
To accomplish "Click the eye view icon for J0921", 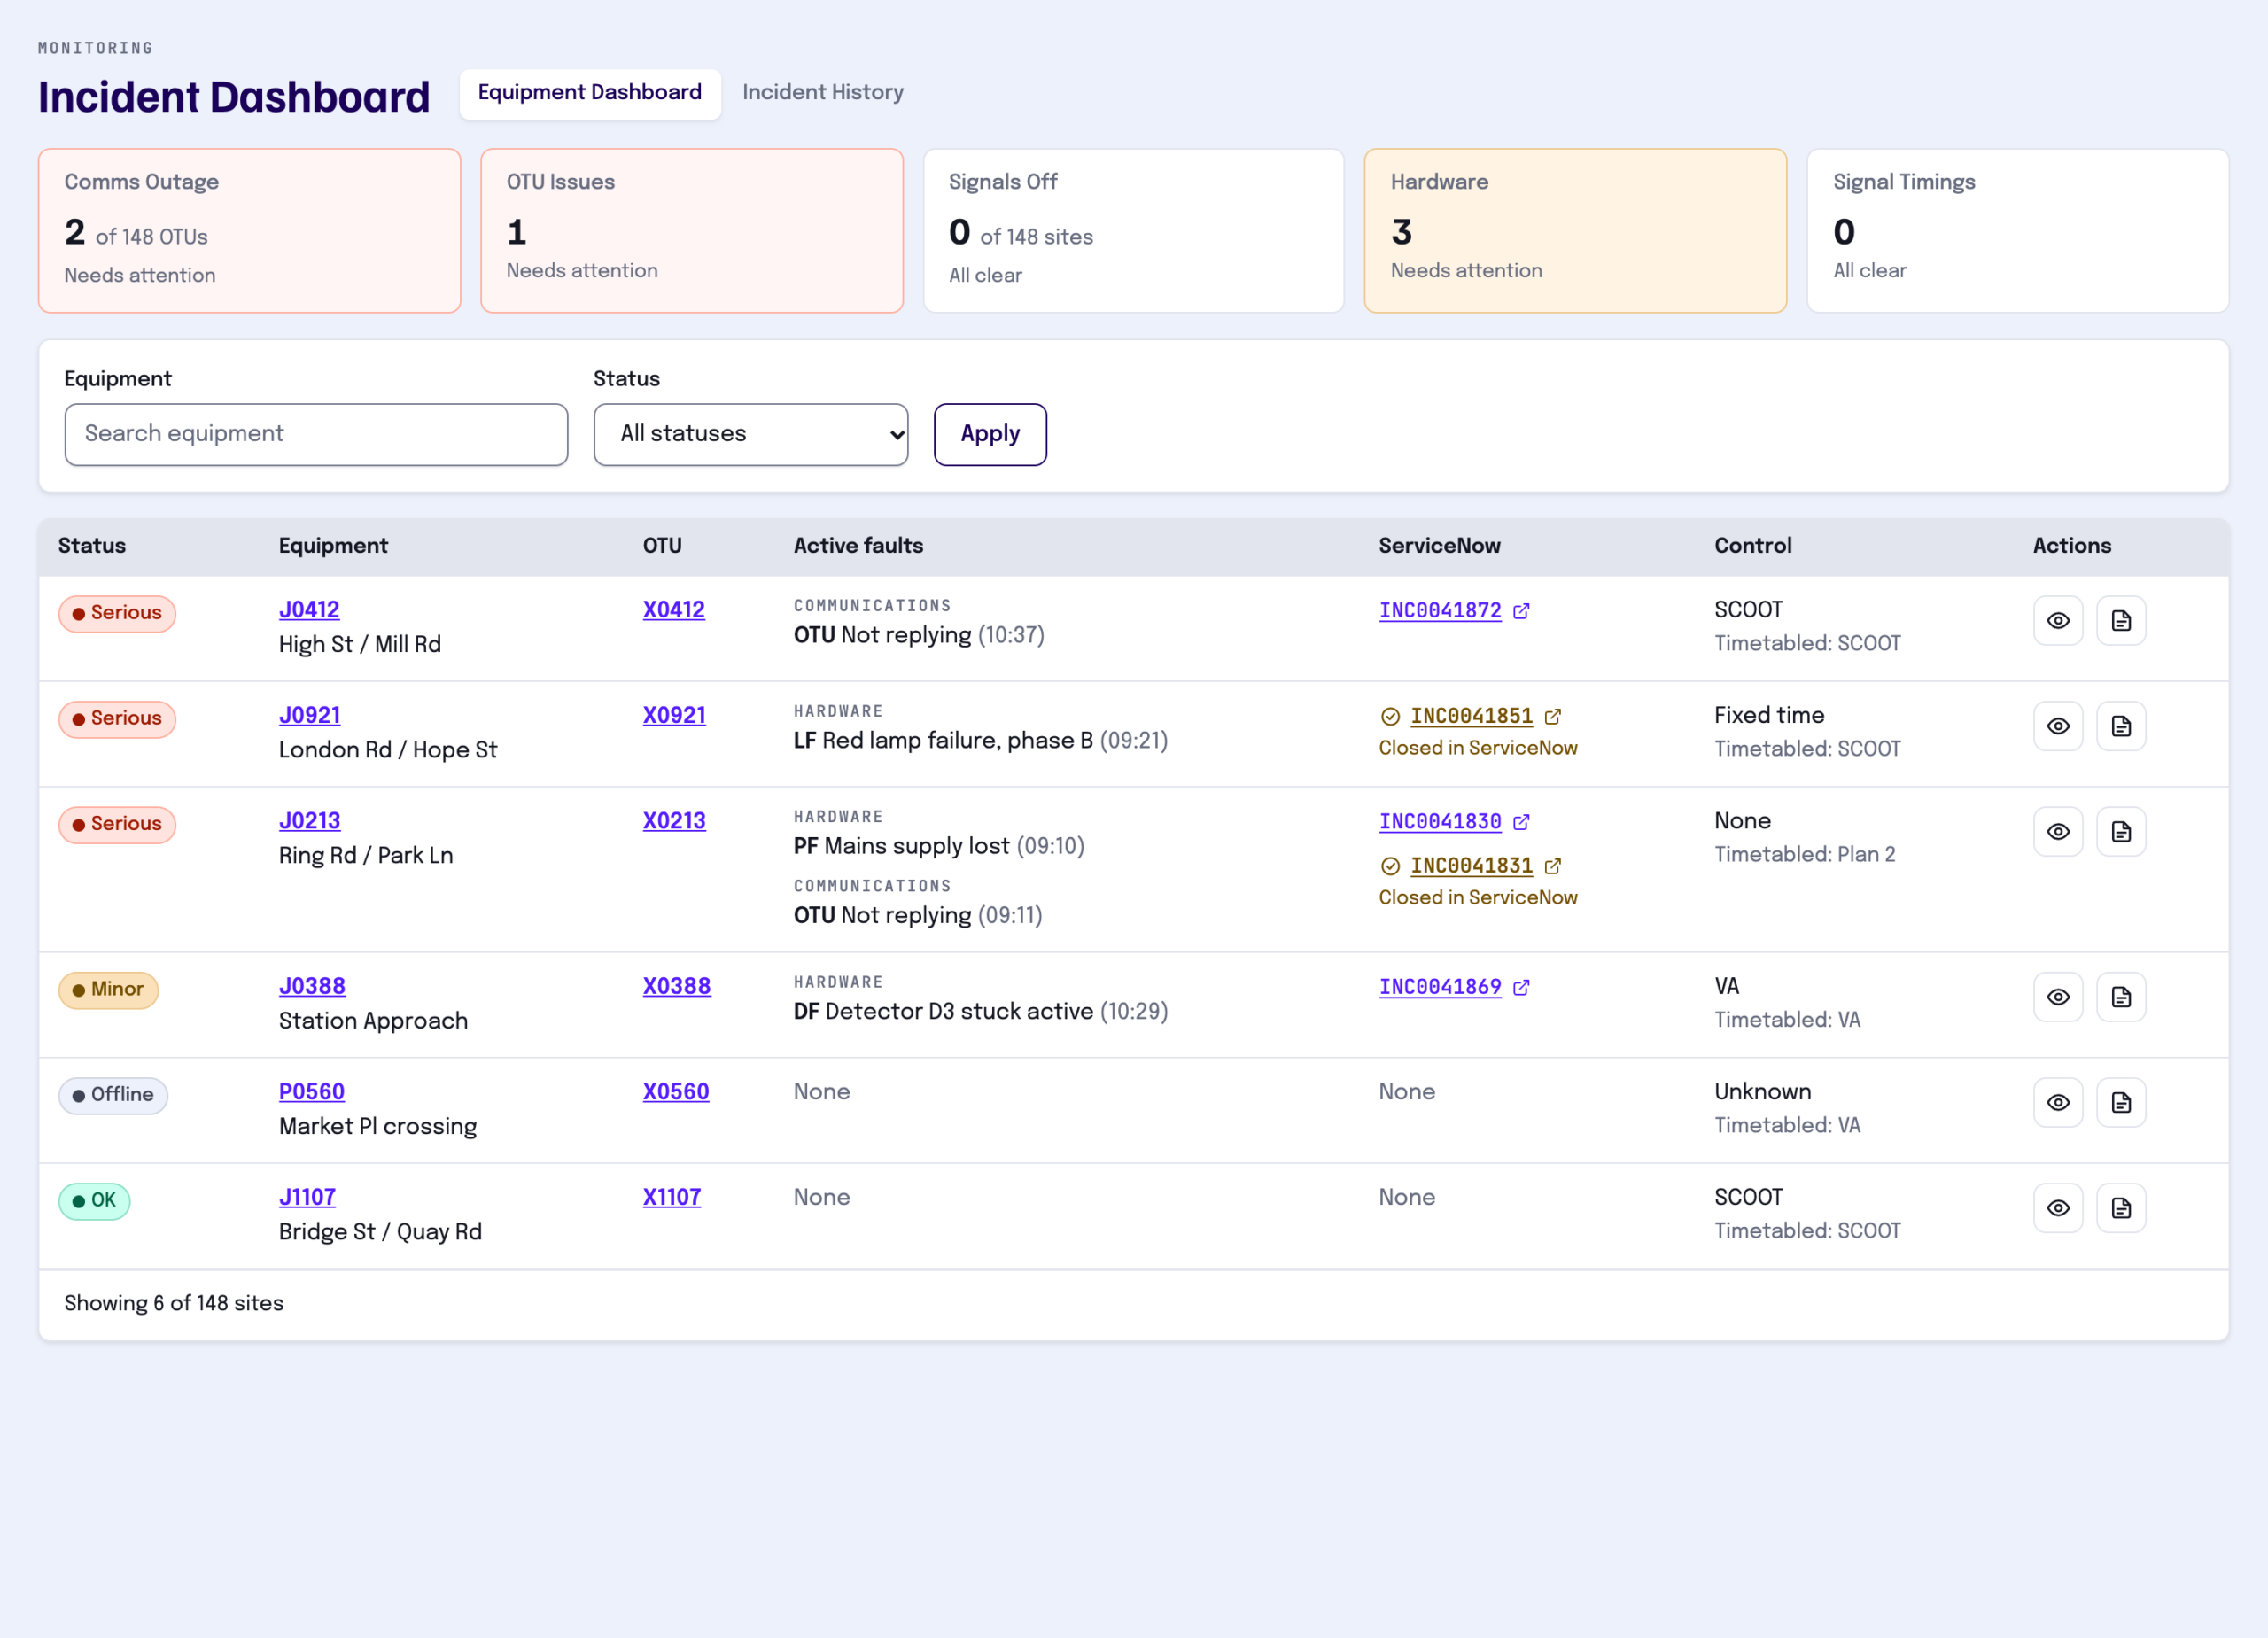I will click(2058, 726).
